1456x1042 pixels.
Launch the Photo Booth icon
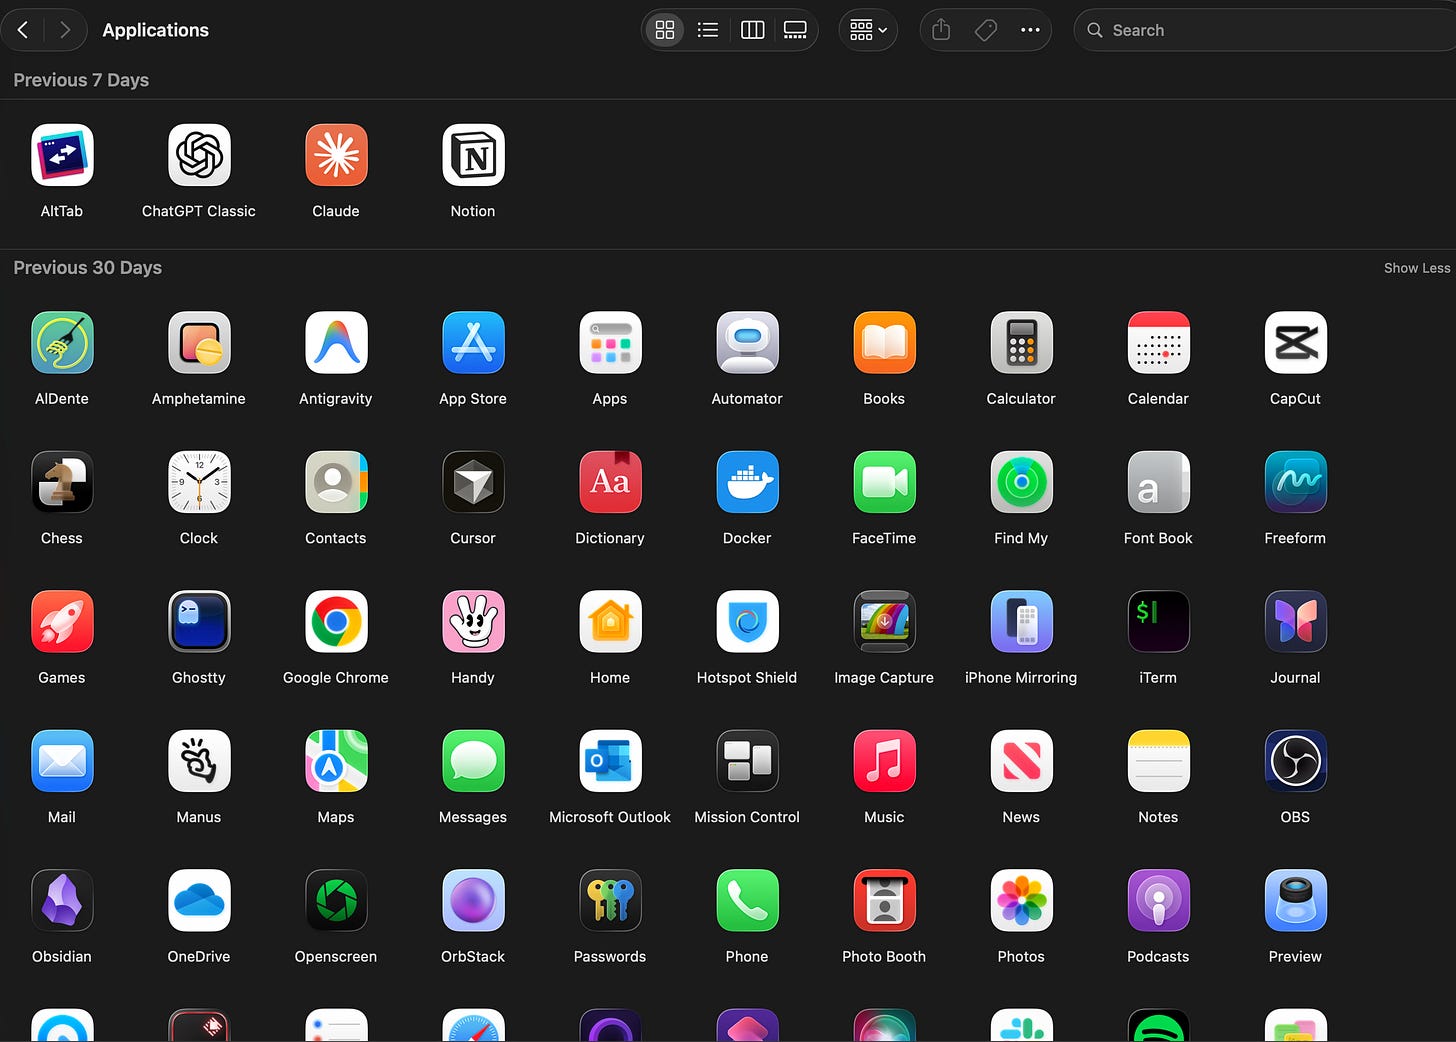pyautogui.click(x=884, y=900)
